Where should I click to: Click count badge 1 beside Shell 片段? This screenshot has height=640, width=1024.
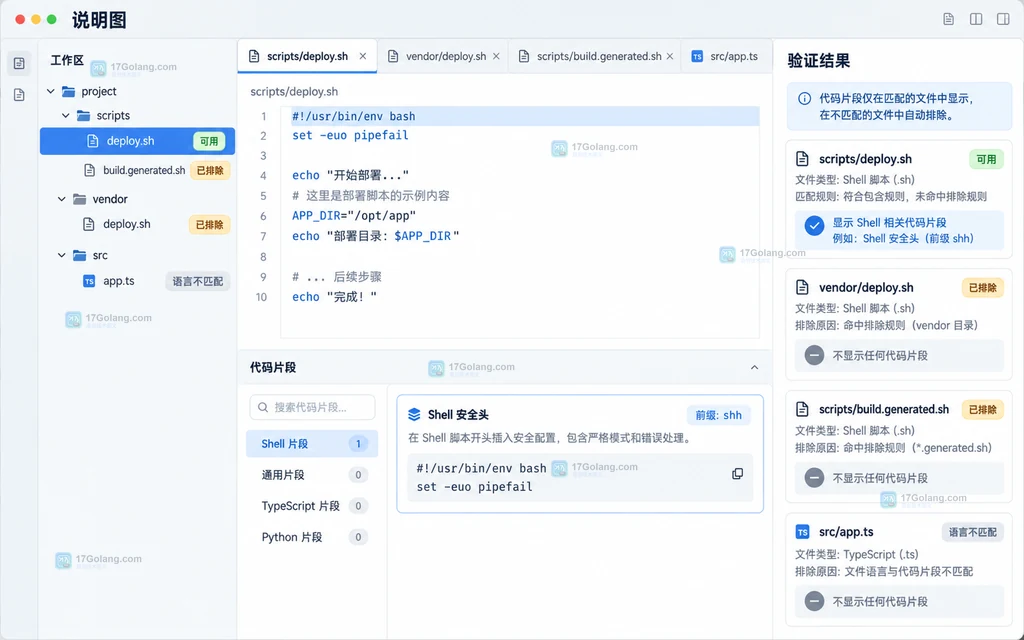point(358,444)
